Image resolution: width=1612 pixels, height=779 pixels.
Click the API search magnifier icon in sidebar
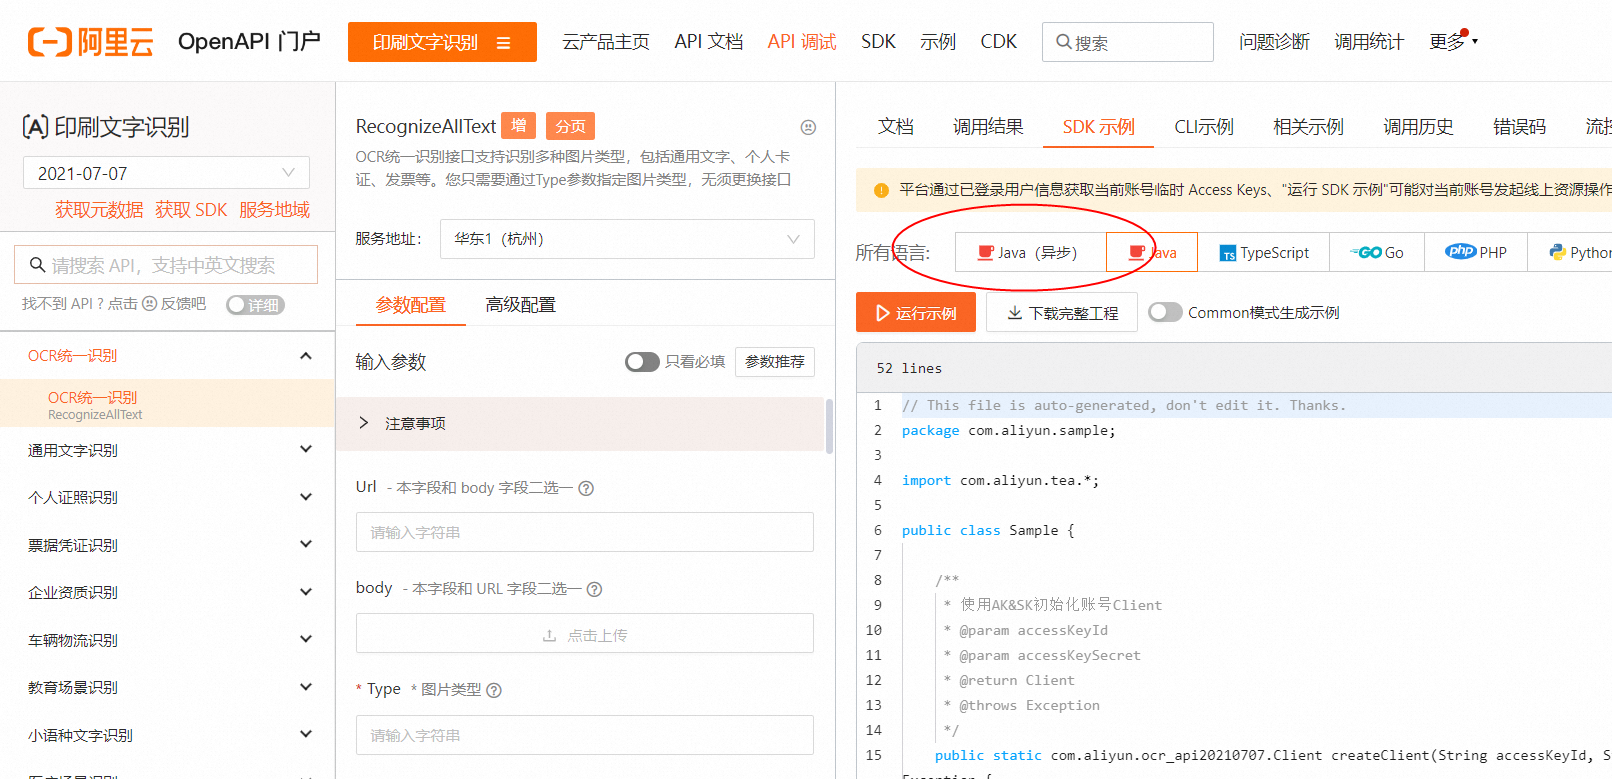(x=37, y=265)
